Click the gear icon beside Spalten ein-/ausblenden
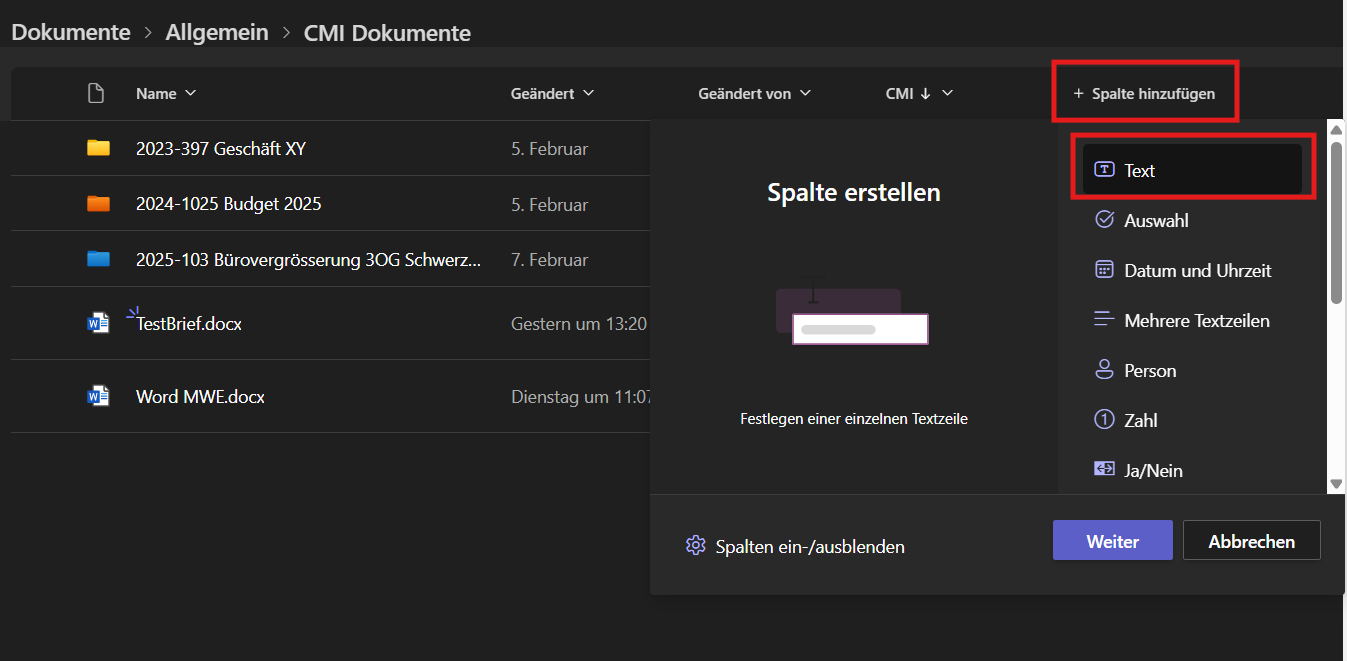Screen dimensions: 1347x661 [x=695, y=546]
